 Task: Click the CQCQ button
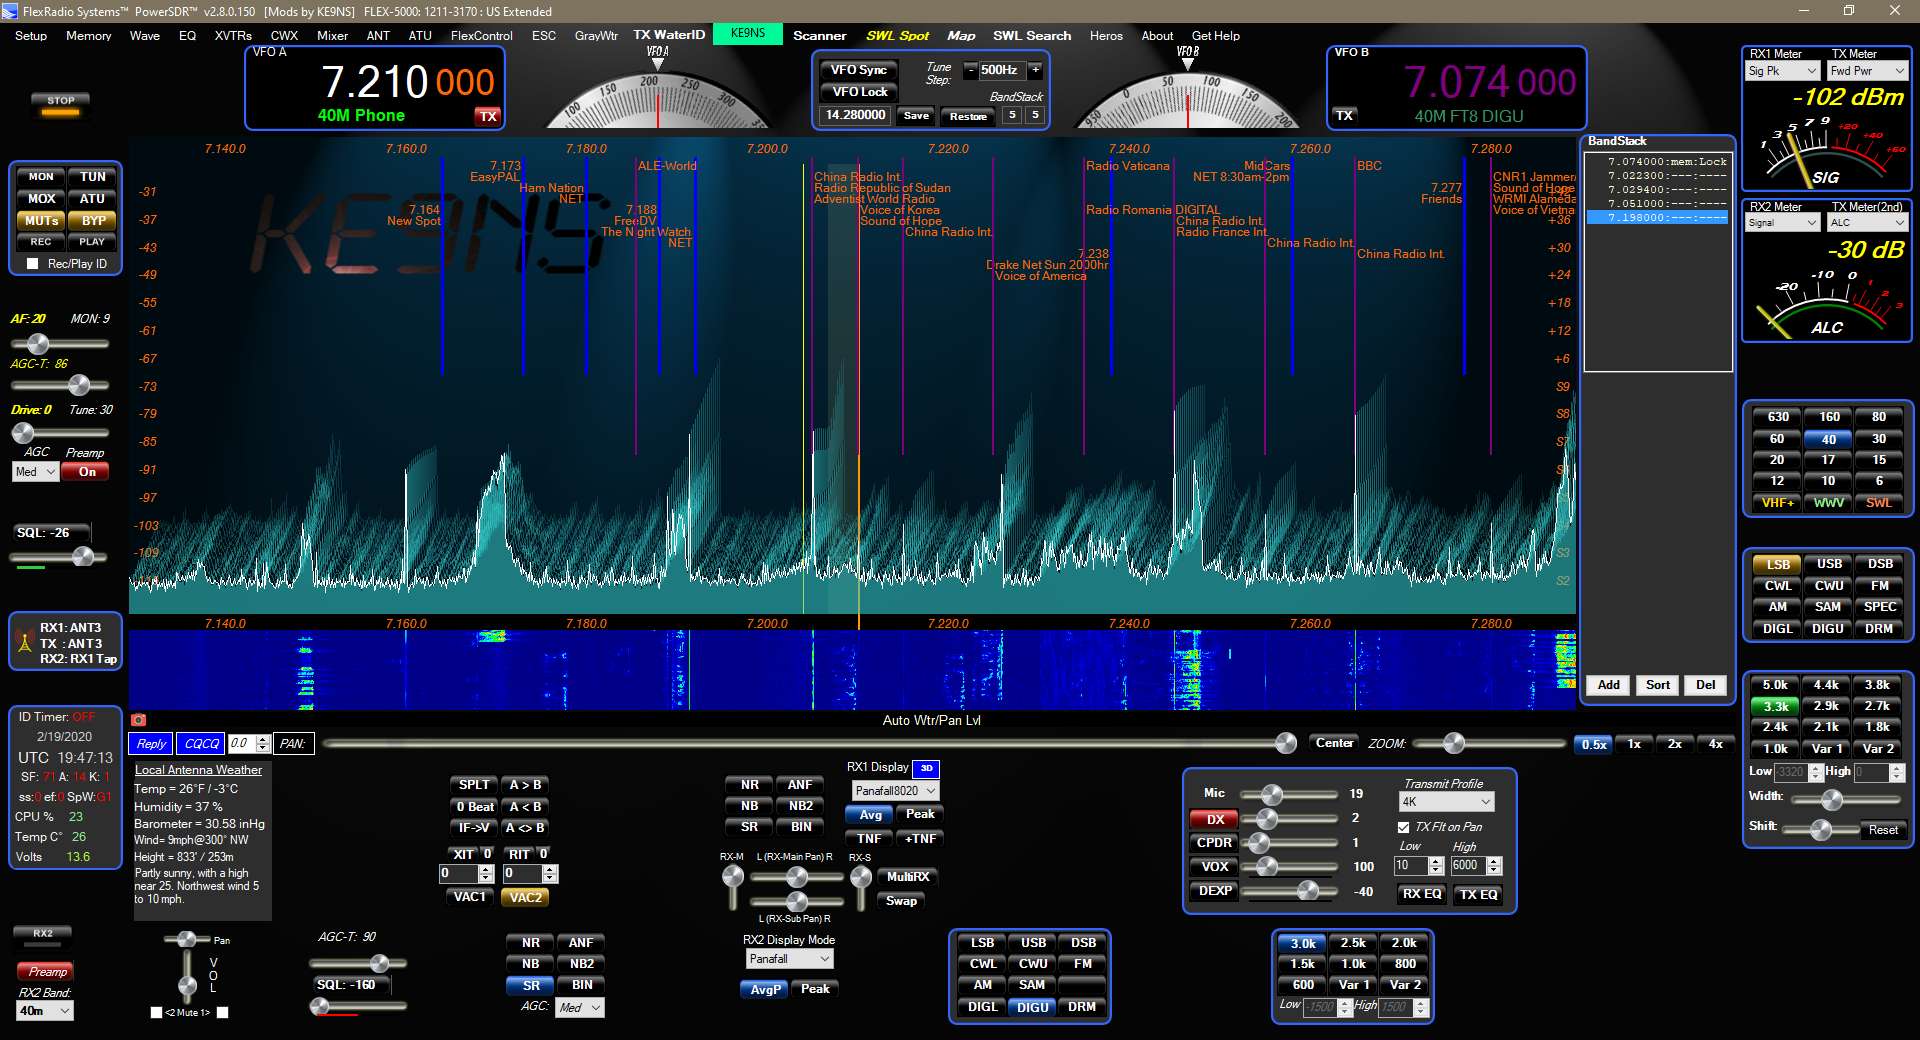pos(200,744)
